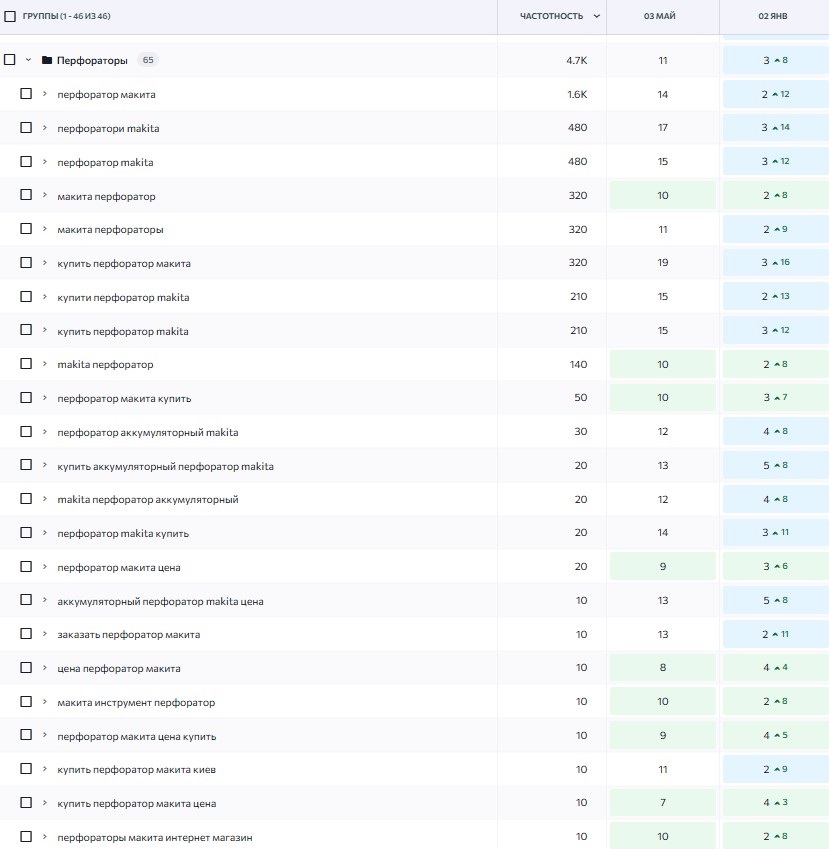This screenshot has height=849, width=829.
Task: Toggle the select-all checkbox in header
Action: pyautogui.click(x=10, y=16)
